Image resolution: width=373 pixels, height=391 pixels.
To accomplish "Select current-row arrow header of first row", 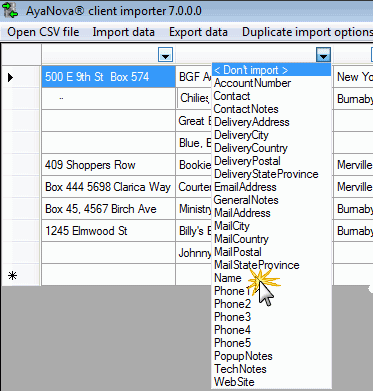I will pos(21,77).
